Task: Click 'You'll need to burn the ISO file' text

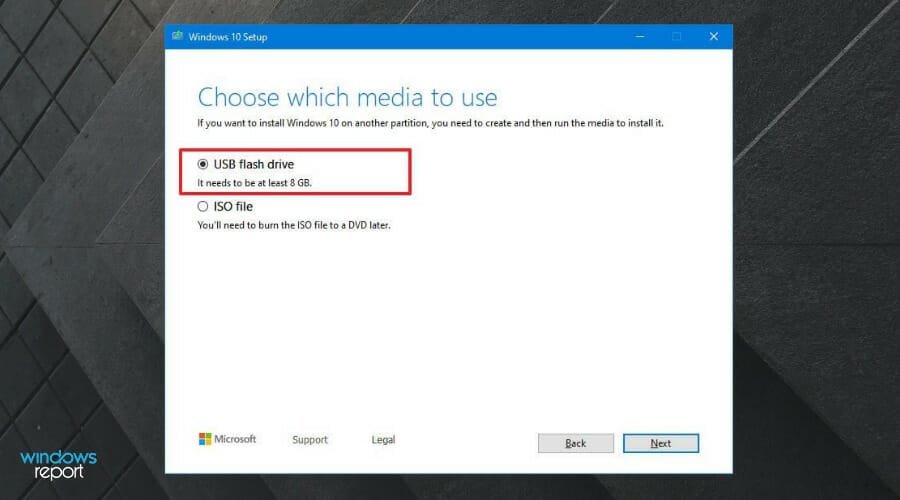Action: pyautogui.click(x=294, y=226)
